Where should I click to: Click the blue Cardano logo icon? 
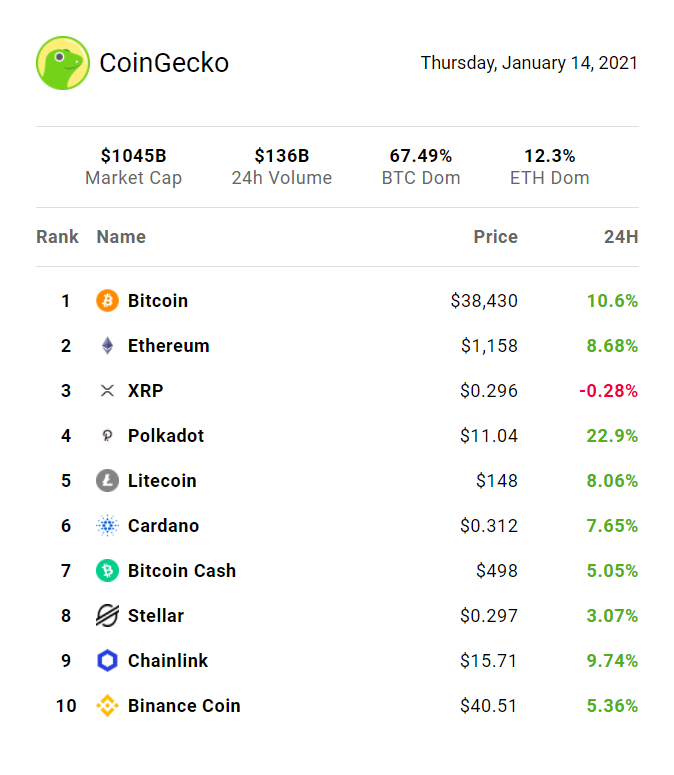pos(107,526)
